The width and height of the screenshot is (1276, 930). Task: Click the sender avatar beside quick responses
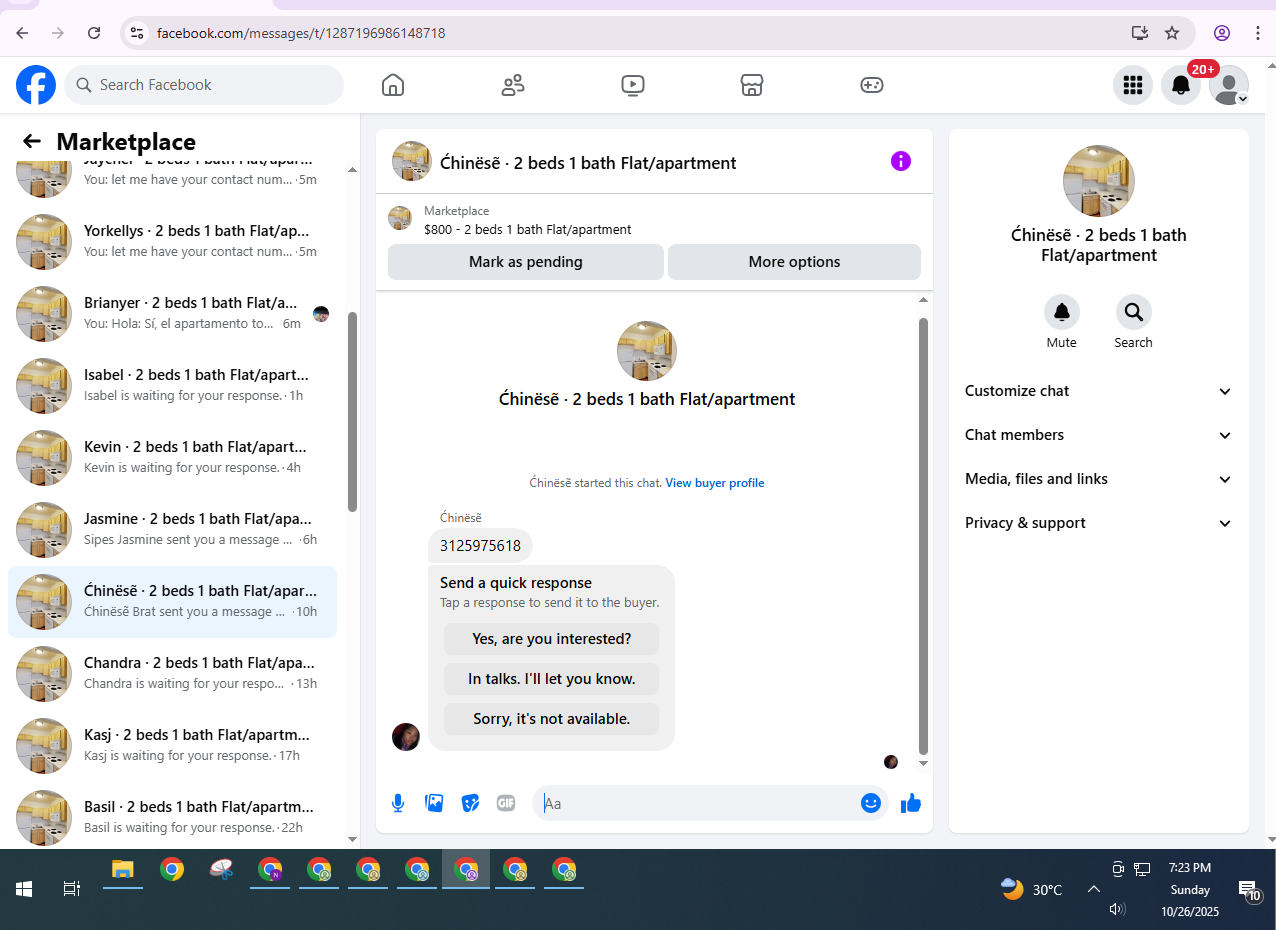tap(406, 737)
